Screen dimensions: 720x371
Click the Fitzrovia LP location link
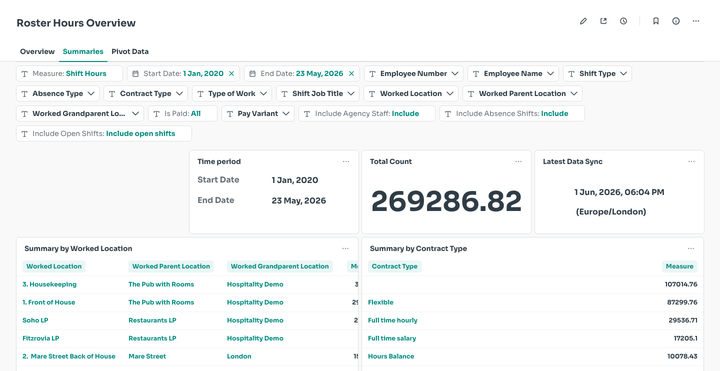(41, 338)
